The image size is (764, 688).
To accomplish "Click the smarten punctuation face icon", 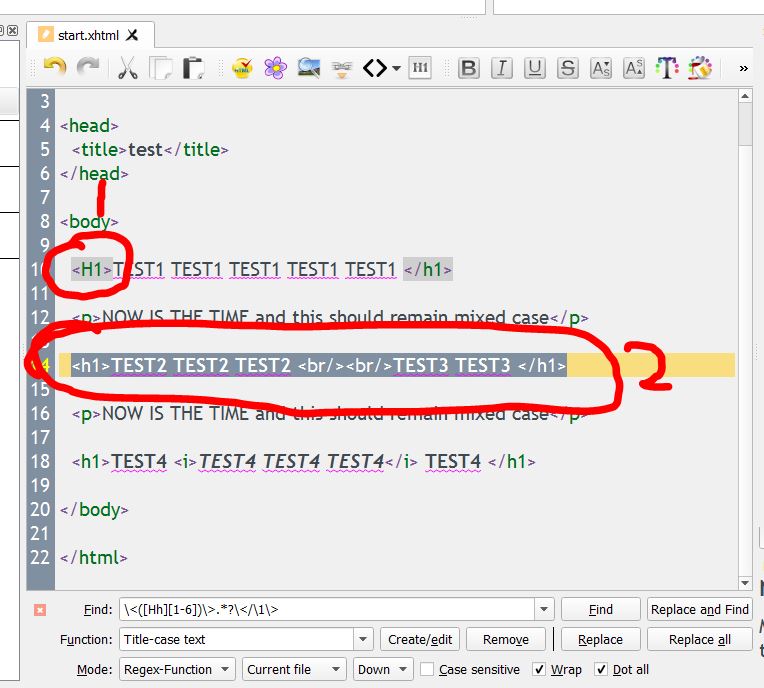I will [x=342, y=68].
